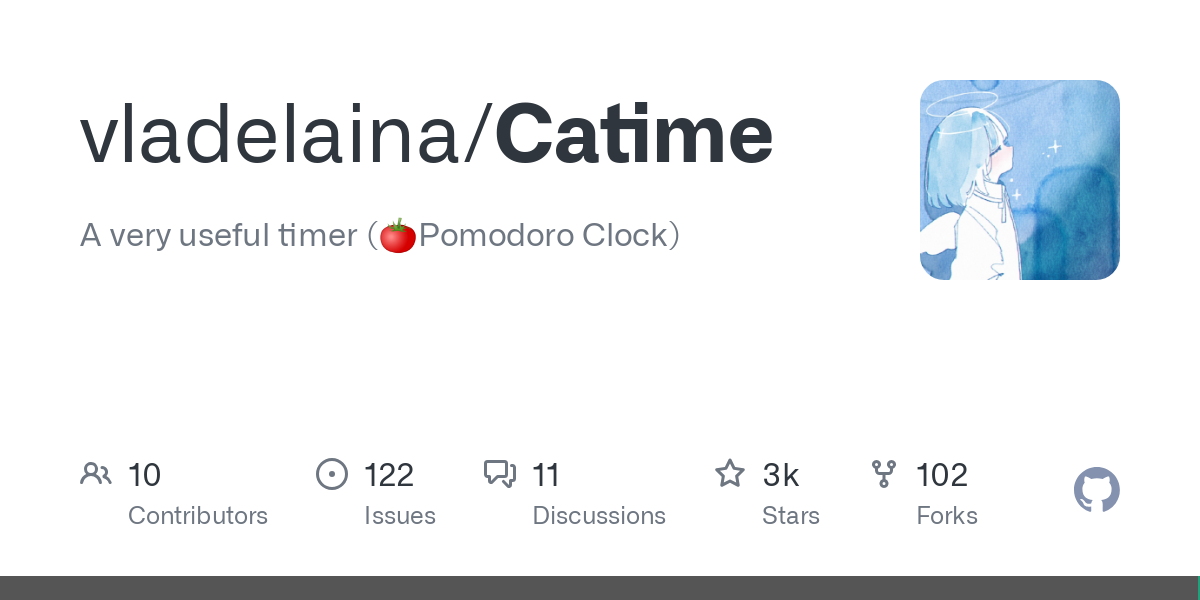Go to the Discussions label
This screenshot has width=1200, height=600.
[599, 516]
